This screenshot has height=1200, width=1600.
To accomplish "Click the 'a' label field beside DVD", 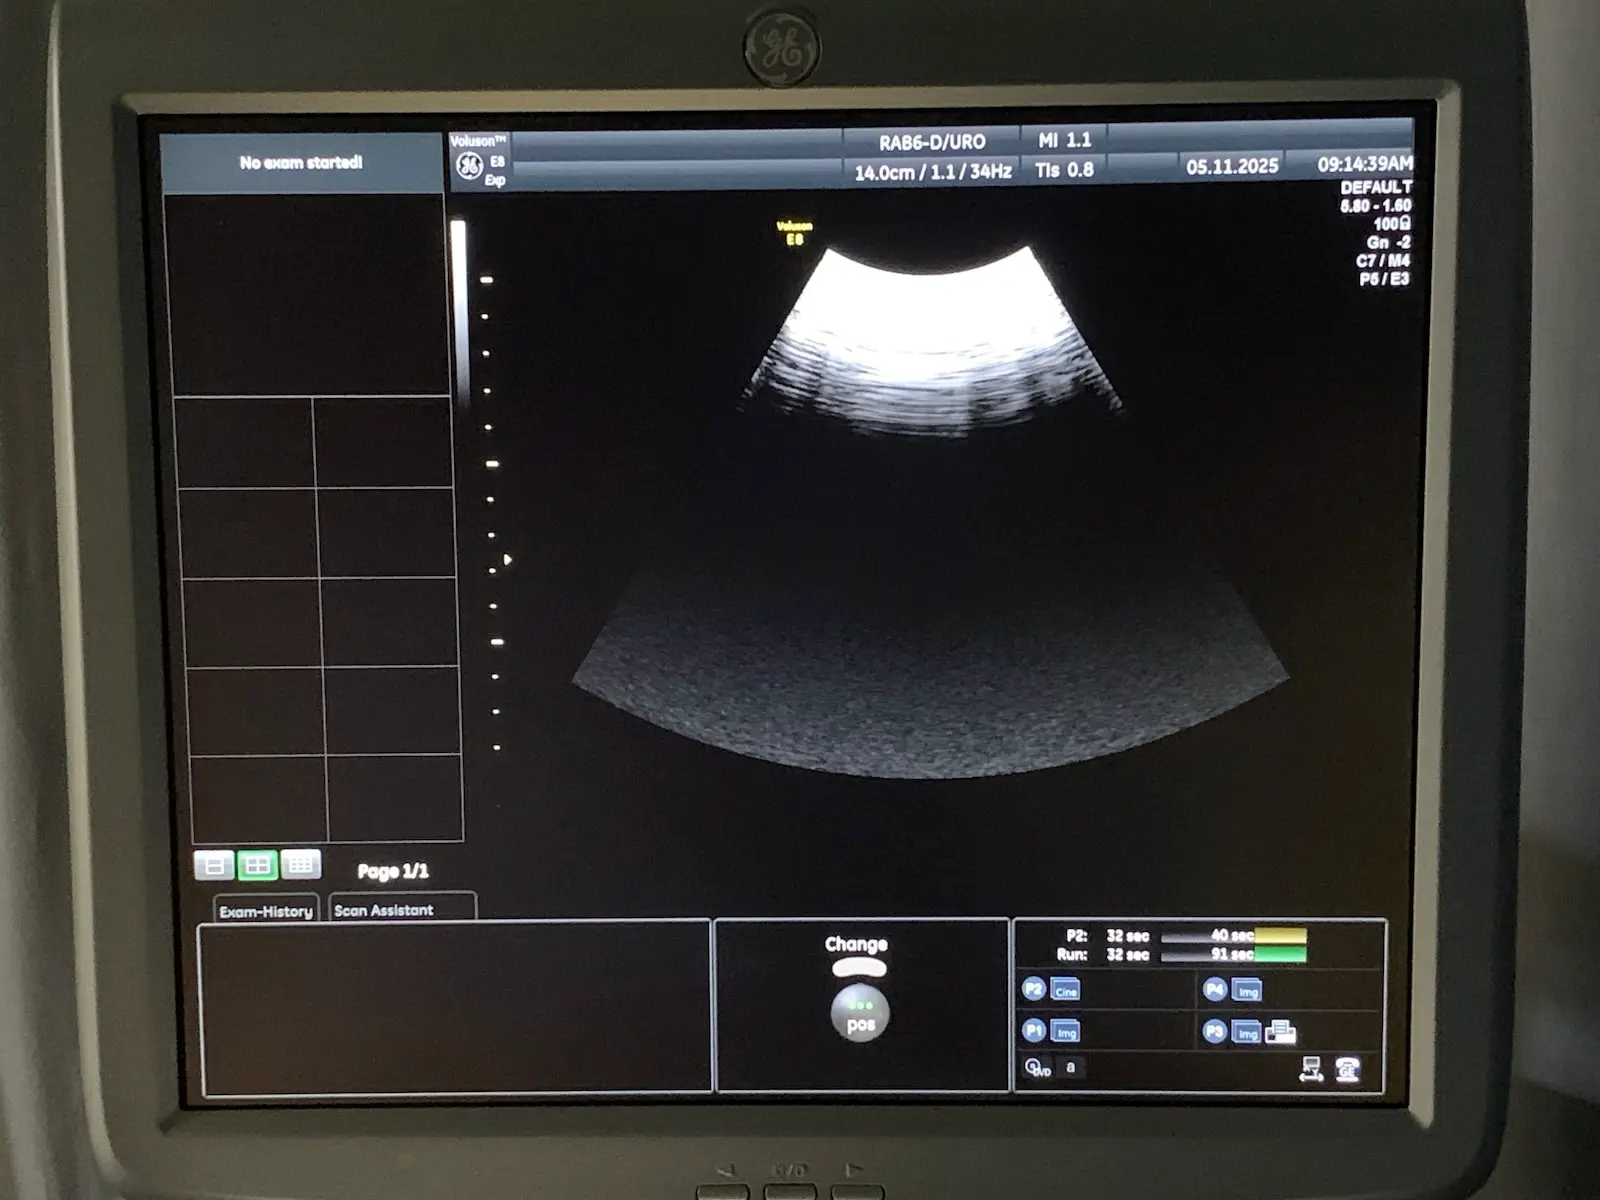I will [1070, 1069].
